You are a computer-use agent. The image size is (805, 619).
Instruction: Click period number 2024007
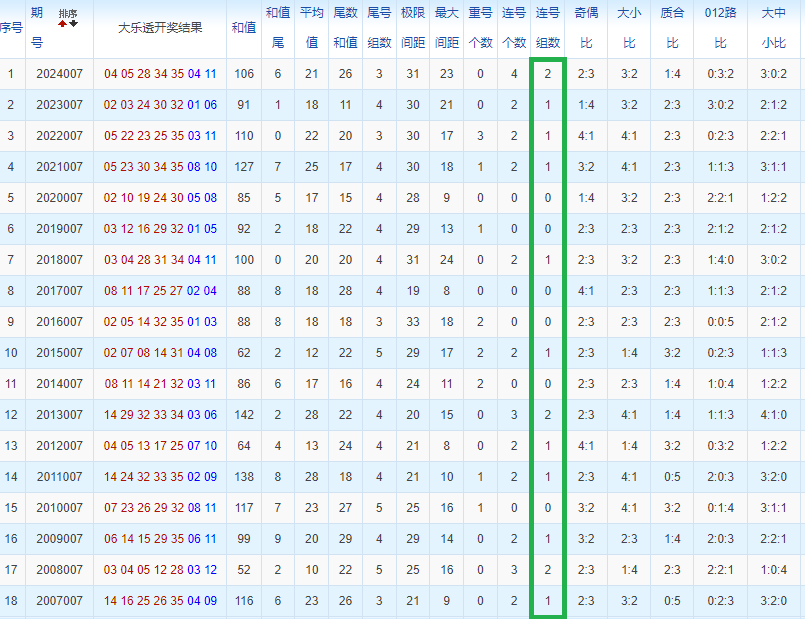pos(59,74)
